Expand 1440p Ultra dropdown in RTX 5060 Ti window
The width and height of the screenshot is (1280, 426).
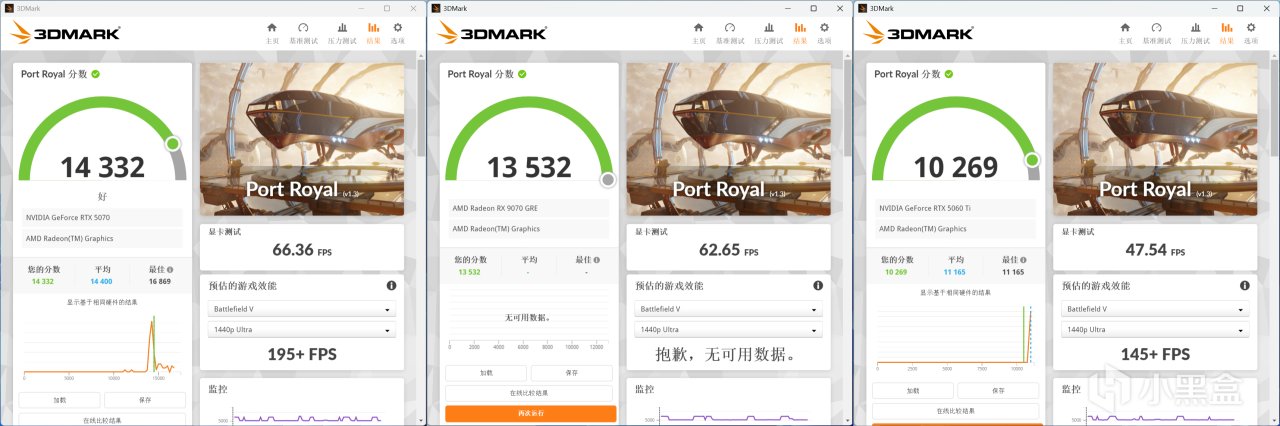tap(1155, 330)
